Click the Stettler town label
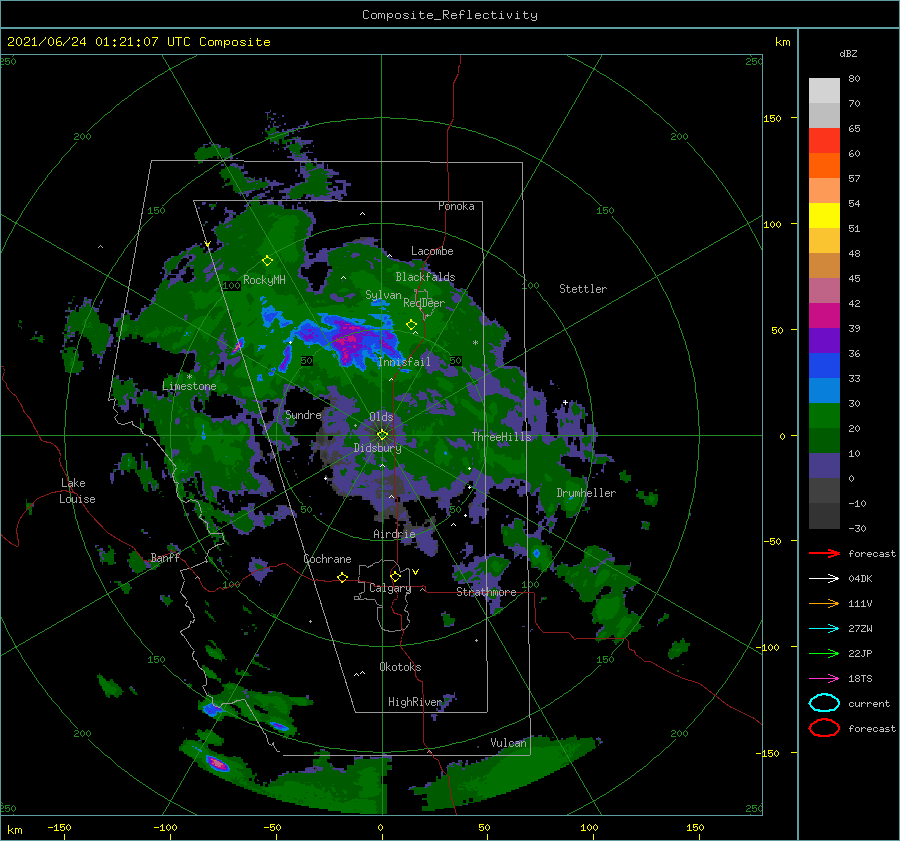The image size is (900, 841). (x=583, y=289)
